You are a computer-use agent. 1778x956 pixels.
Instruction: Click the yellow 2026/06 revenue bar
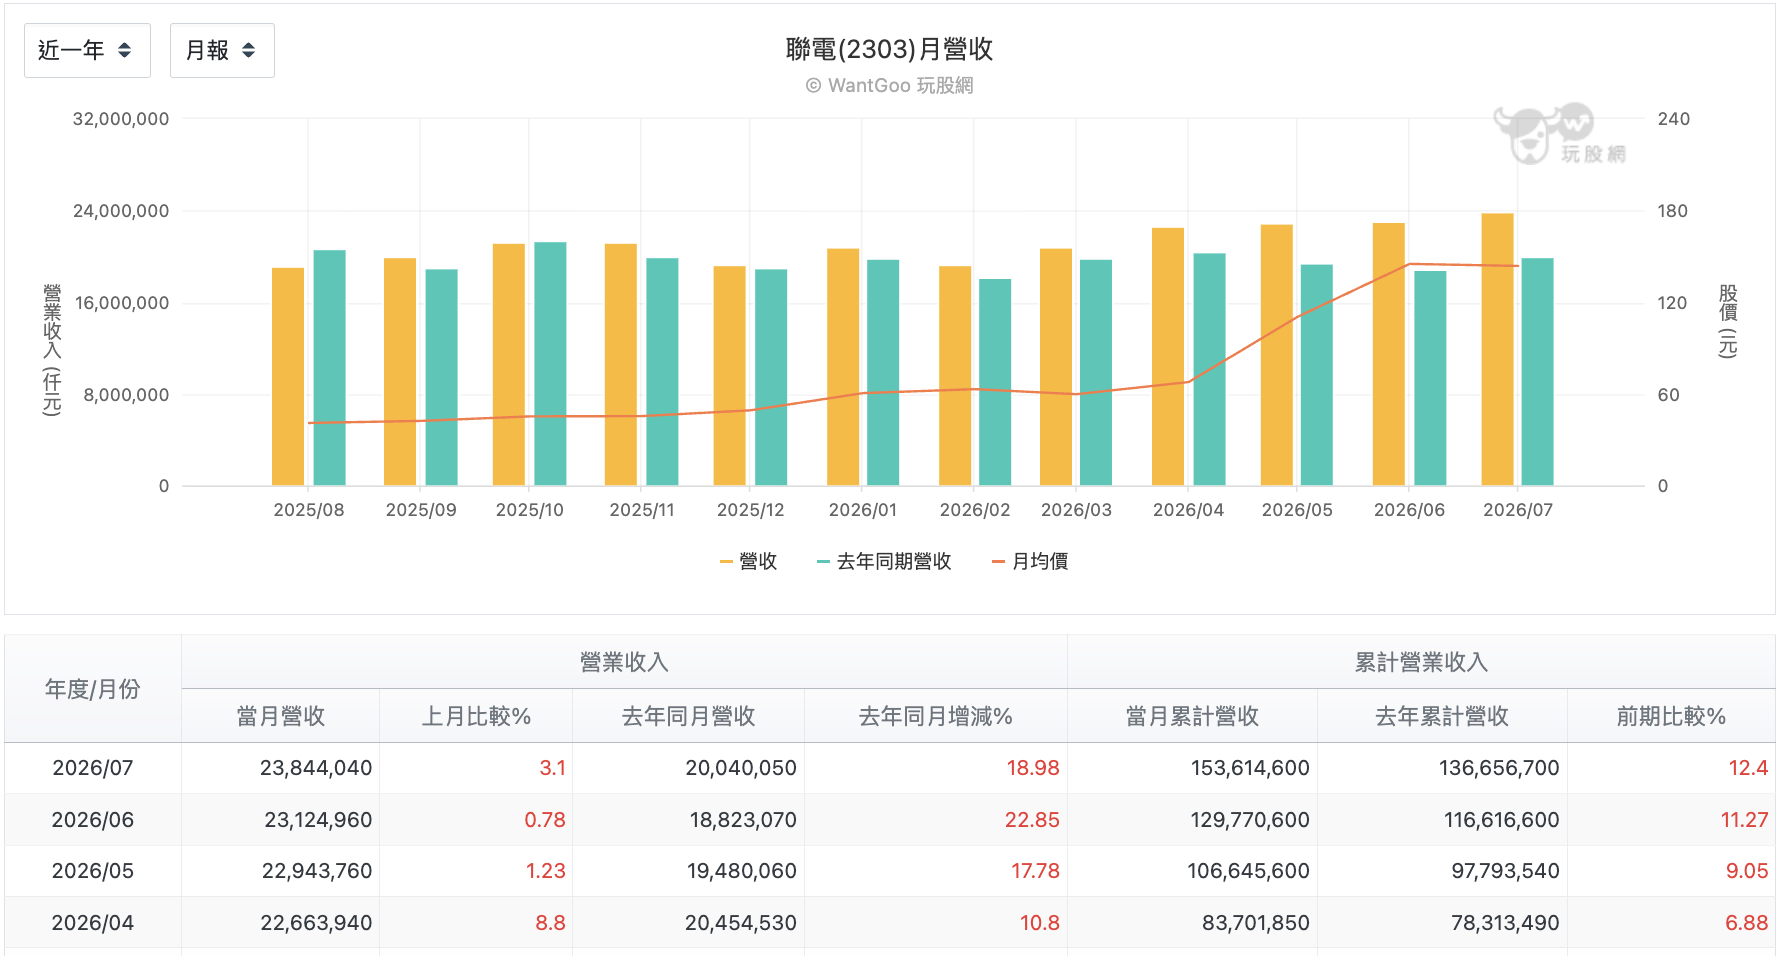click(1389, 354)
